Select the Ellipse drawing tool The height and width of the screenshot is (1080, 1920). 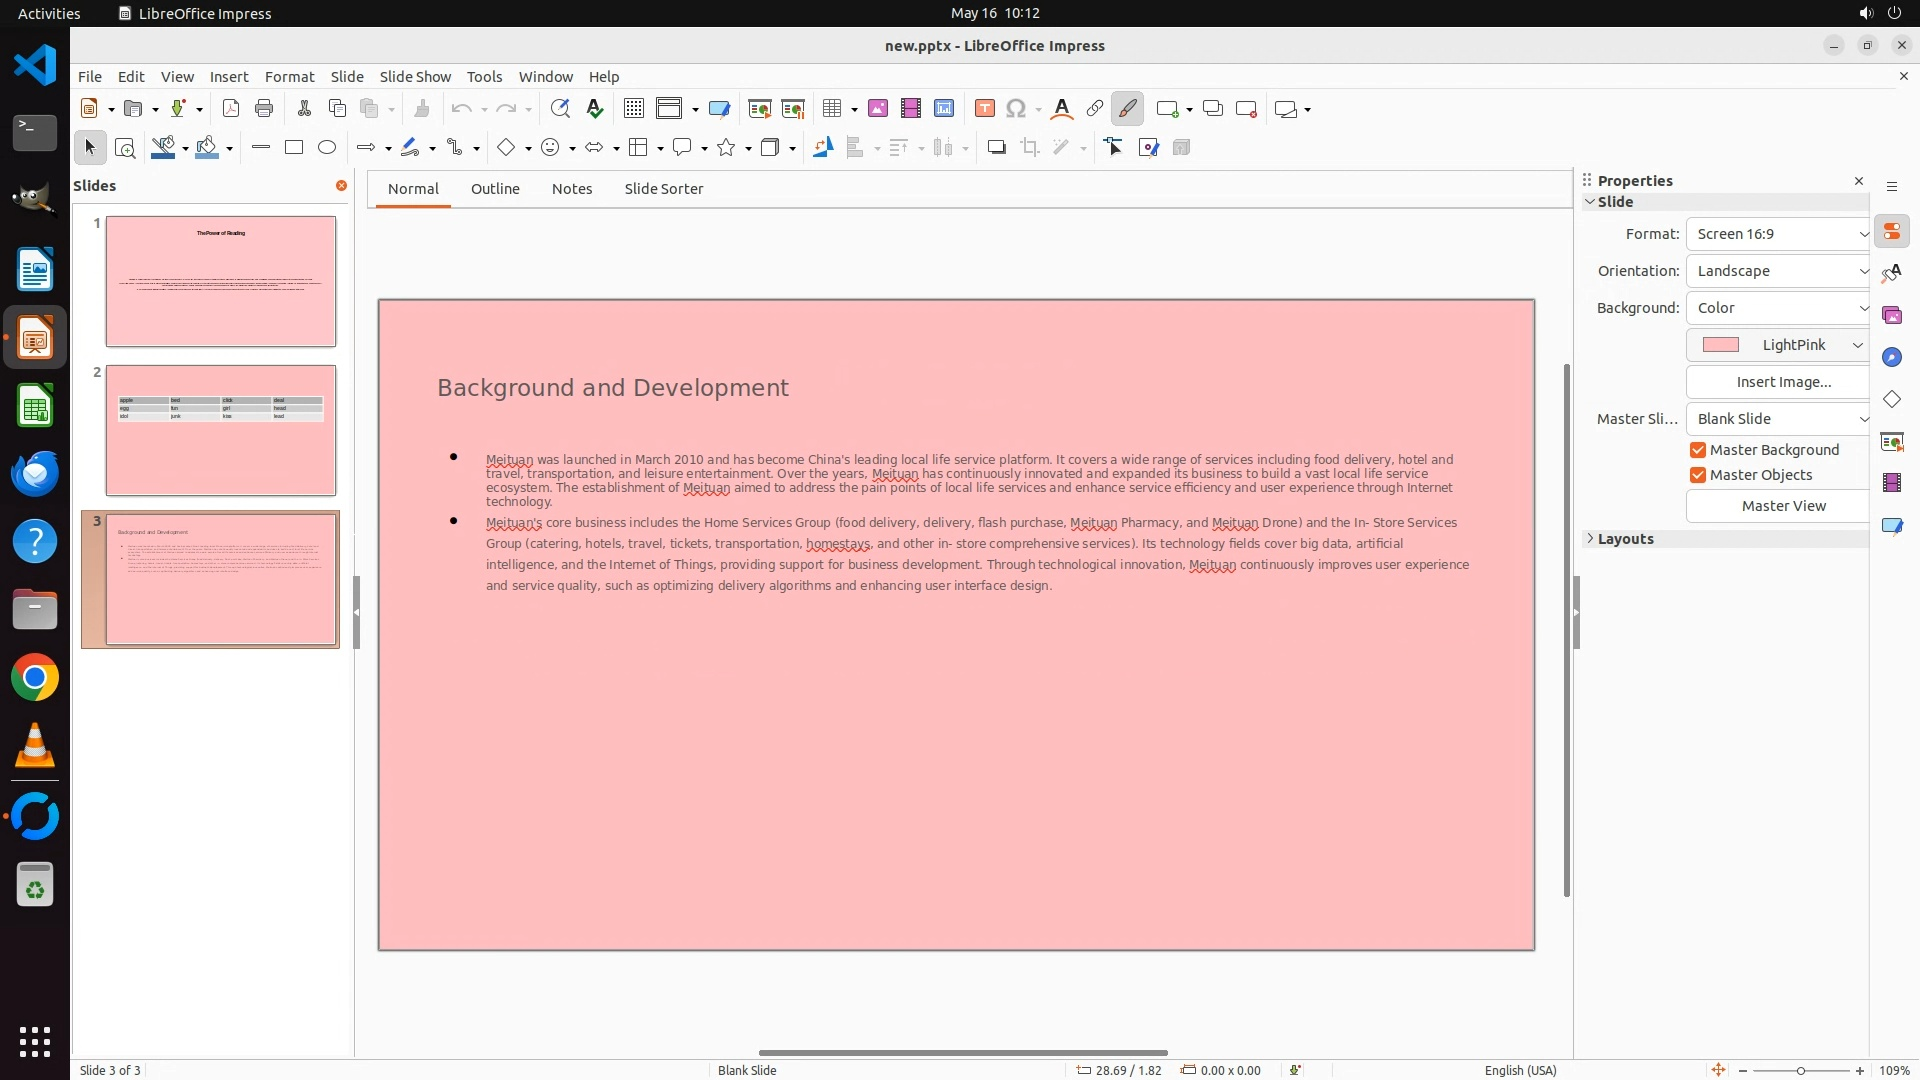pyautogui.click(x=327, y=148)
